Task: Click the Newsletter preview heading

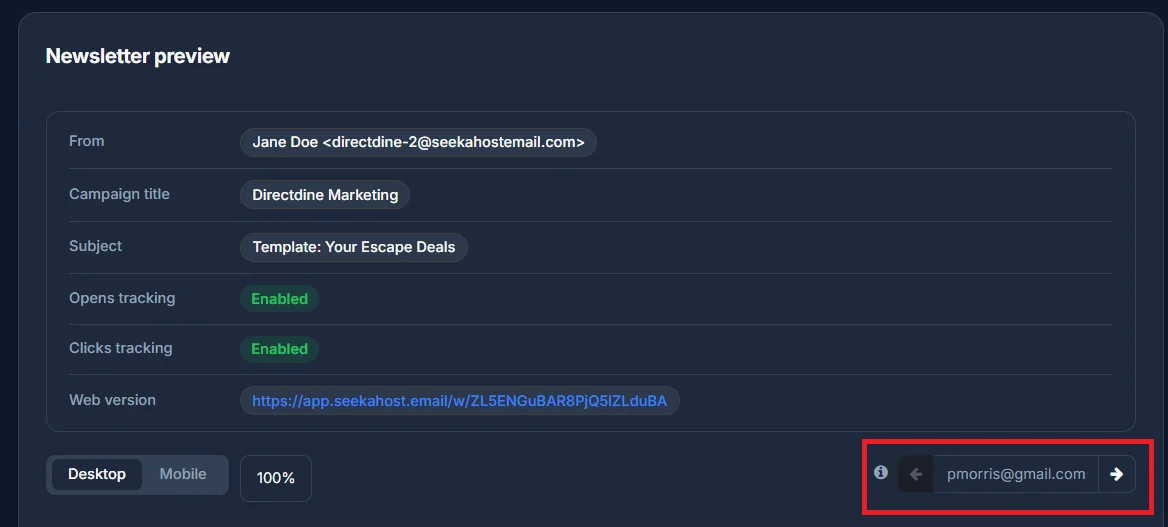Action: coord(138,56)
